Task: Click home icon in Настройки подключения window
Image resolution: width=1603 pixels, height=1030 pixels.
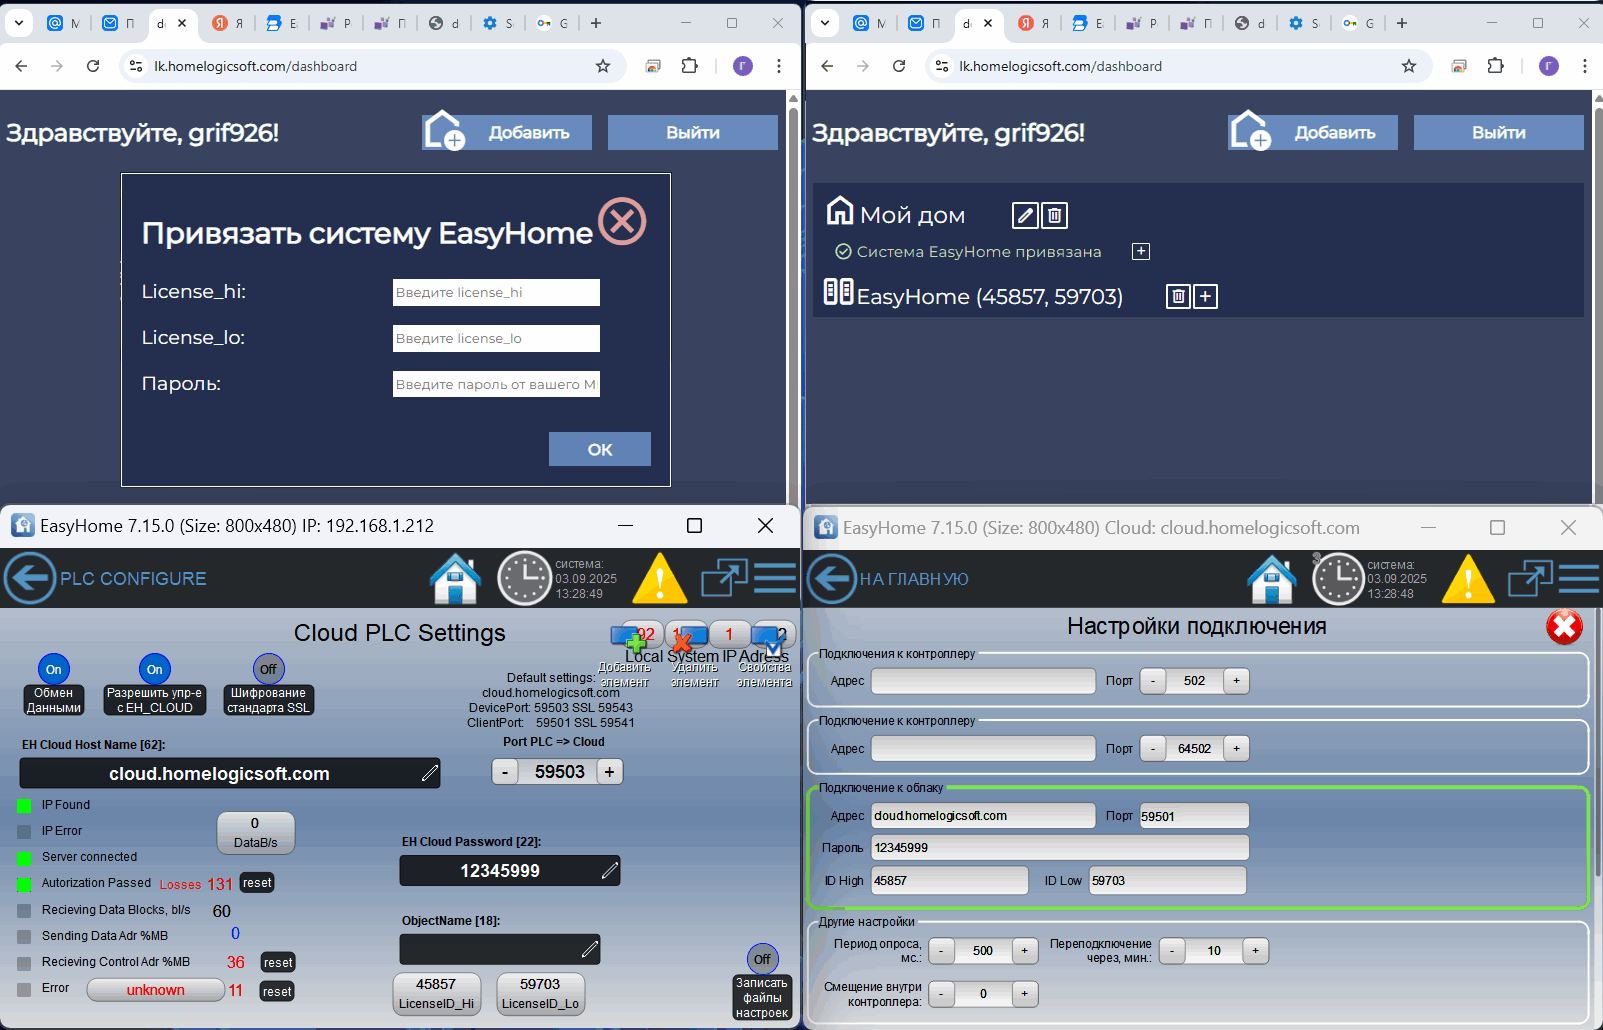Action: [1272, 579]
